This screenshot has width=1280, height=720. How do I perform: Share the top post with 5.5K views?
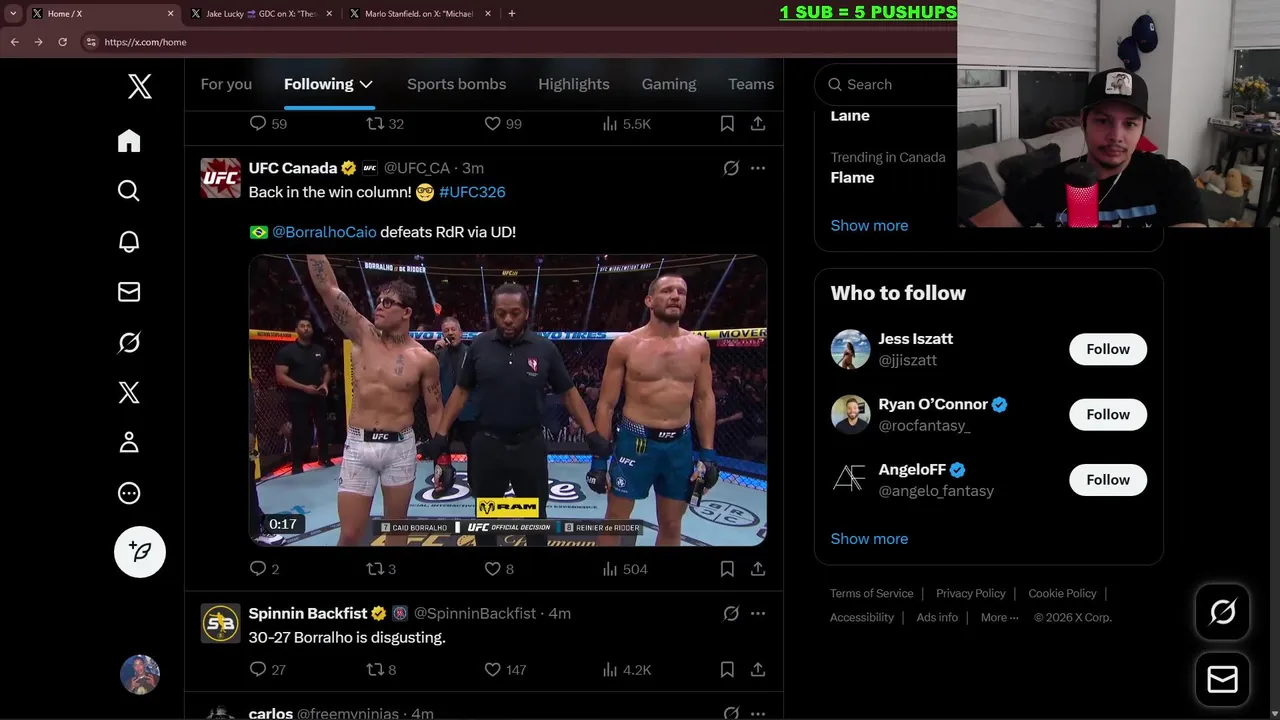[x=758, y=124]
